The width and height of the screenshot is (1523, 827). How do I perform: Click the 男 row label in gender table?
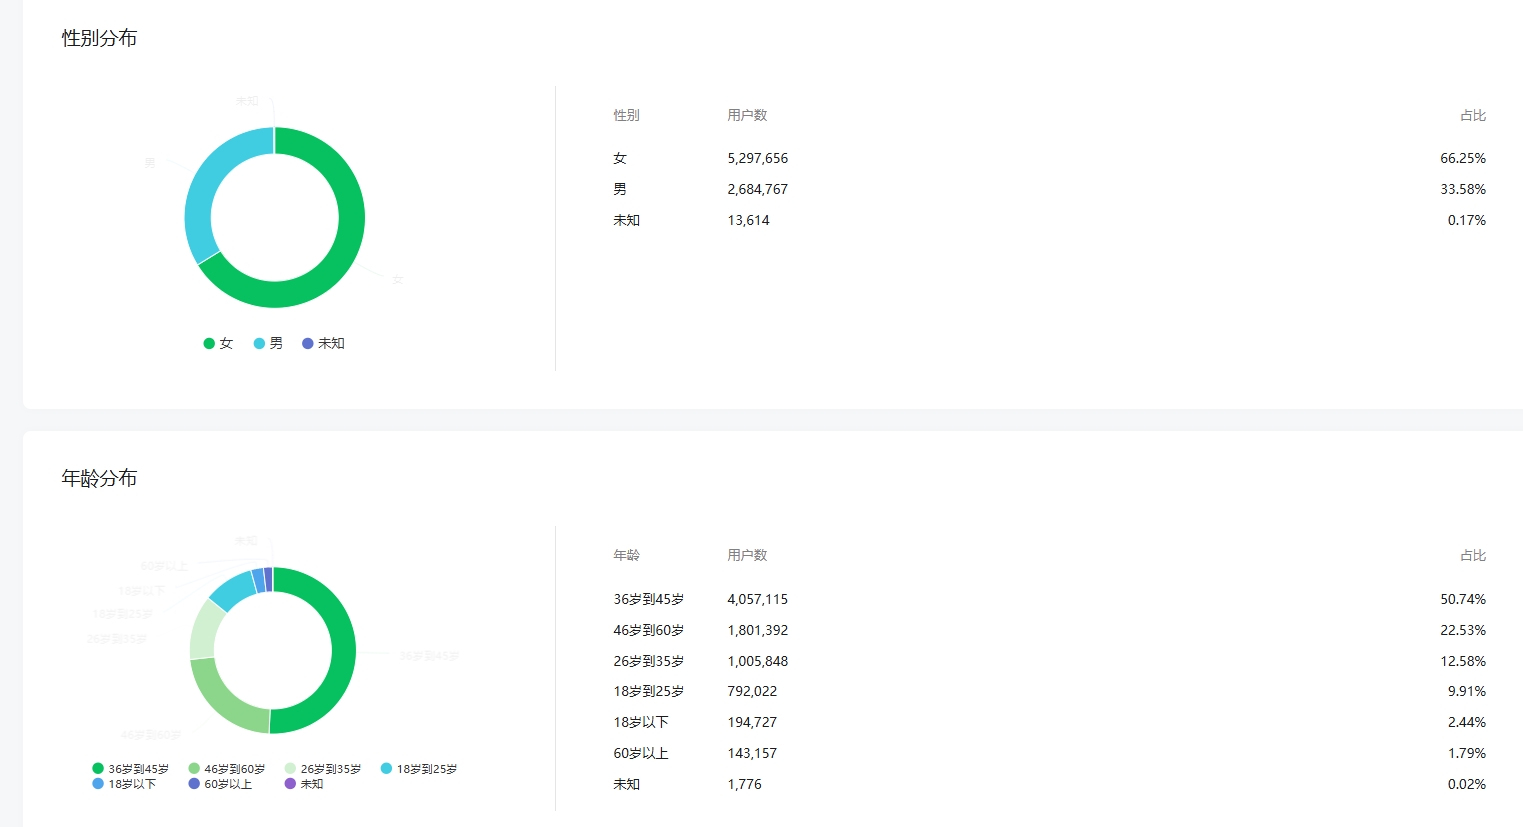620,189
